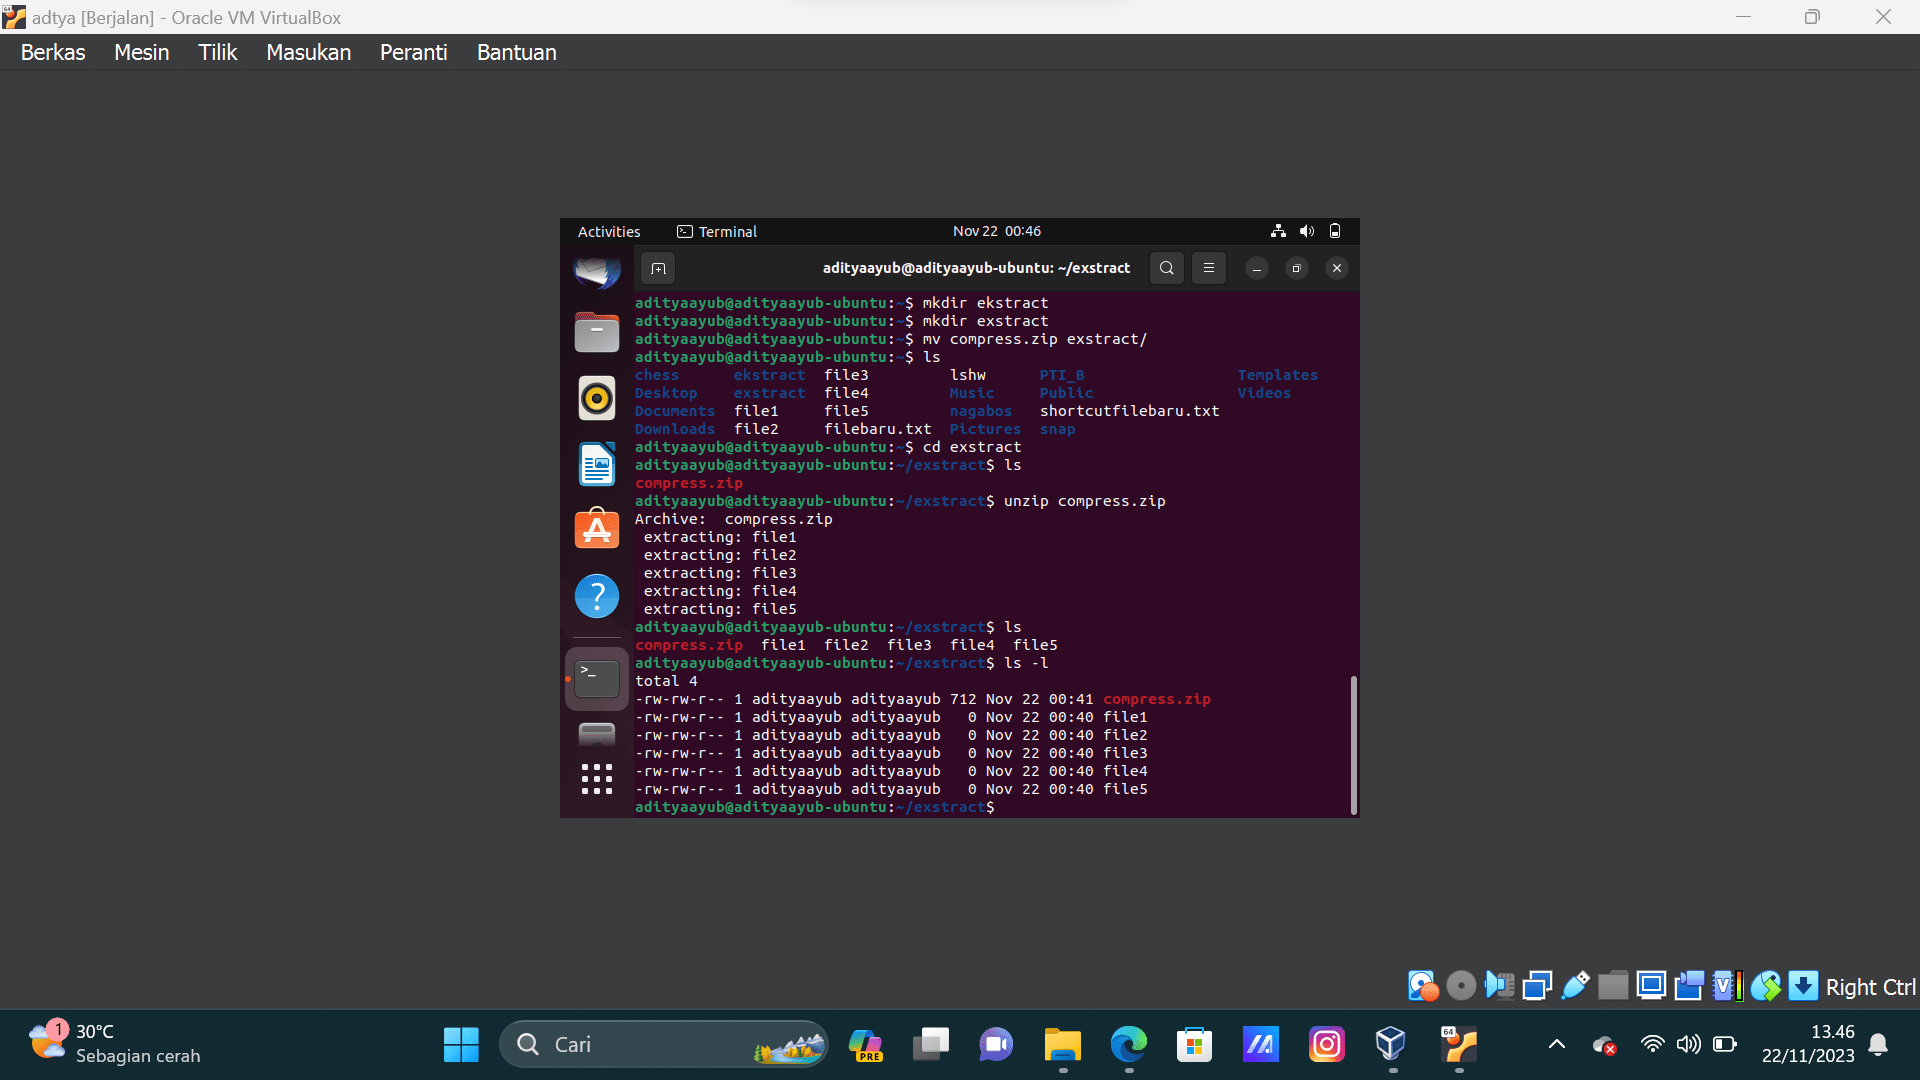Click 'Archive: compress.zip' output line
1920x1080 pixels.
tap(733, 519)
